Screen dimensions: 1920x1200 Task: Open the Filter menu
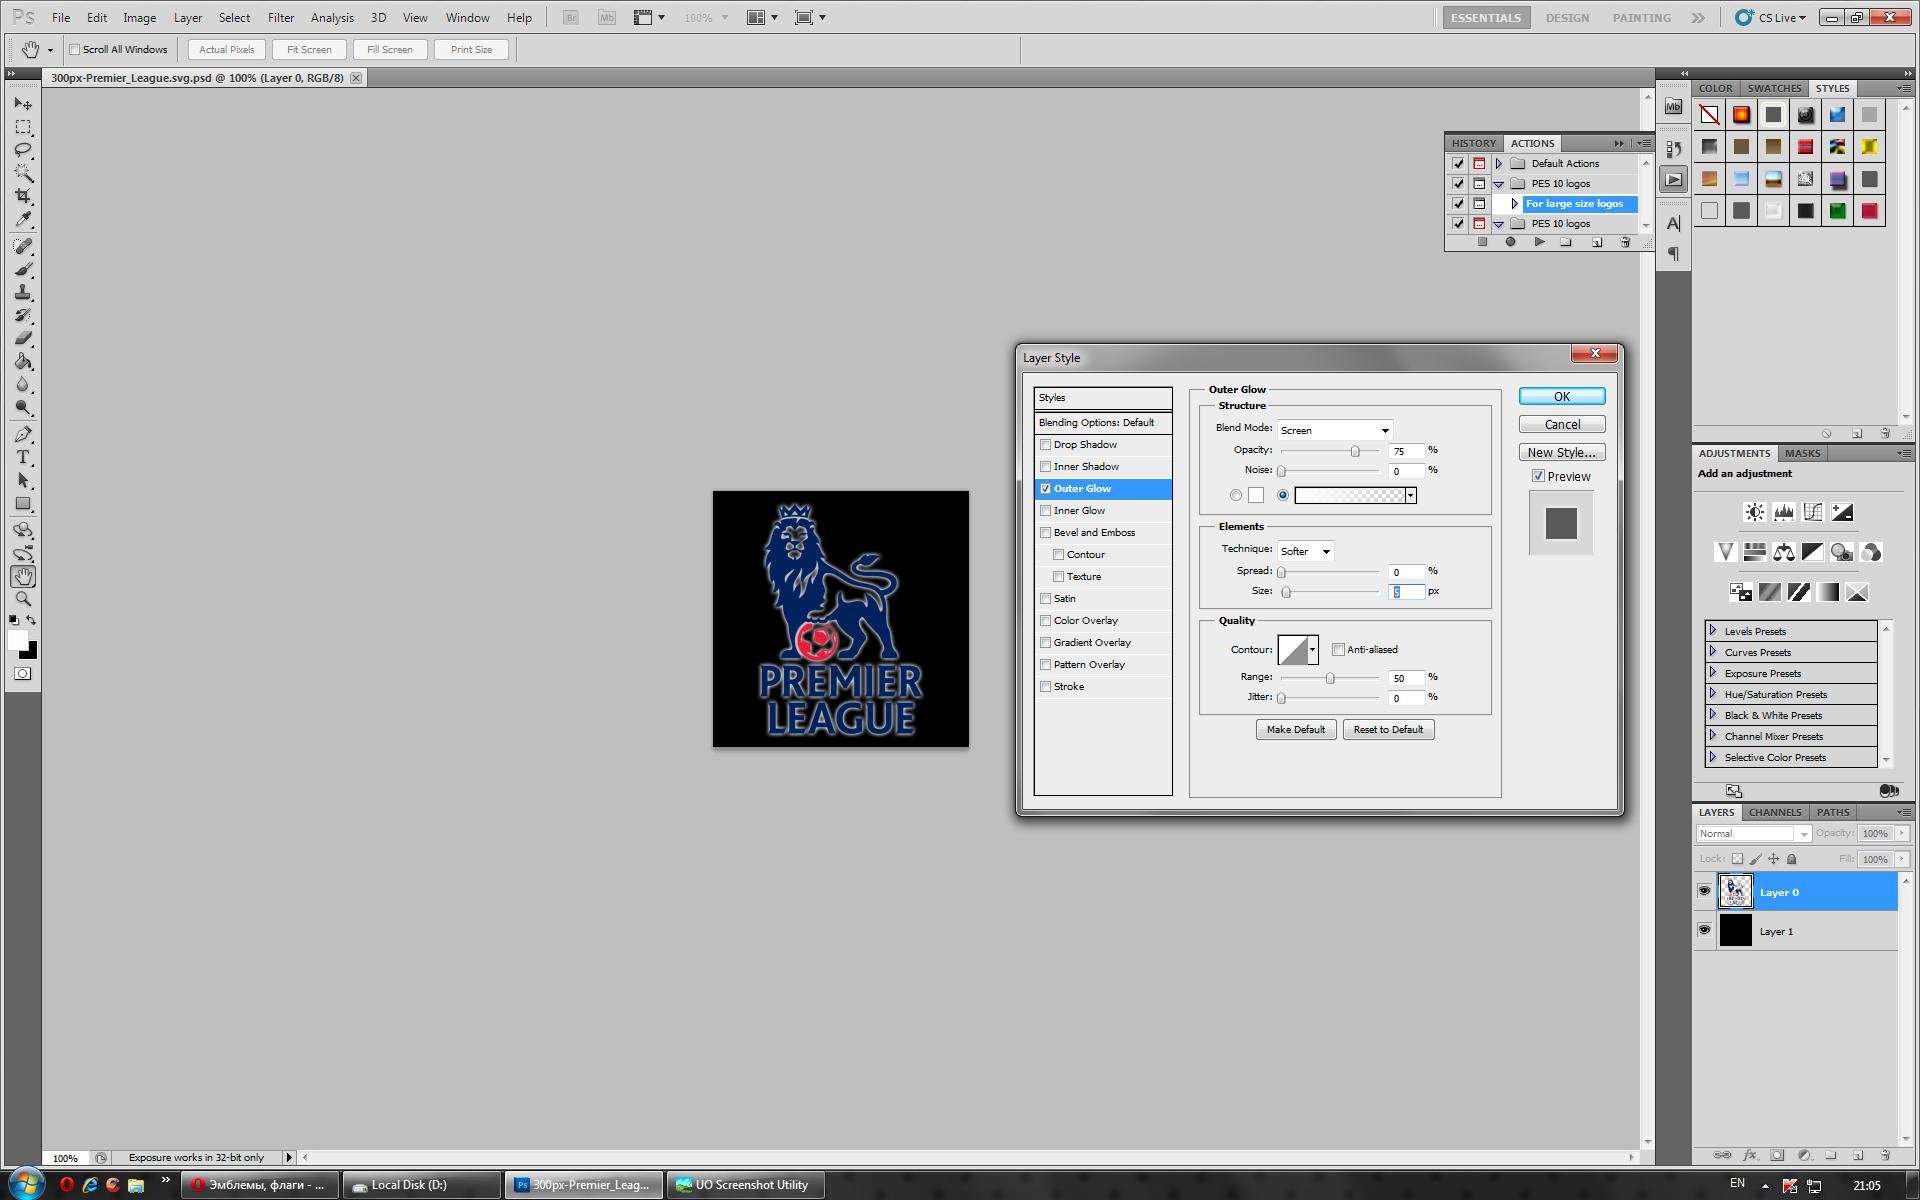281,18
